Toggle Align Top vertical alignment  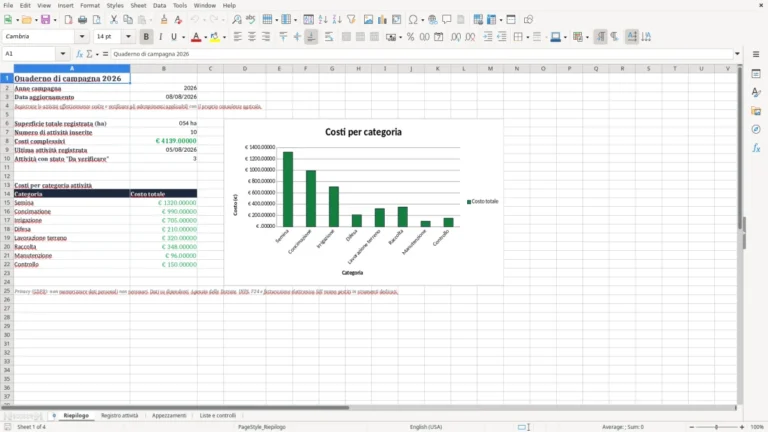click(283, 37)
